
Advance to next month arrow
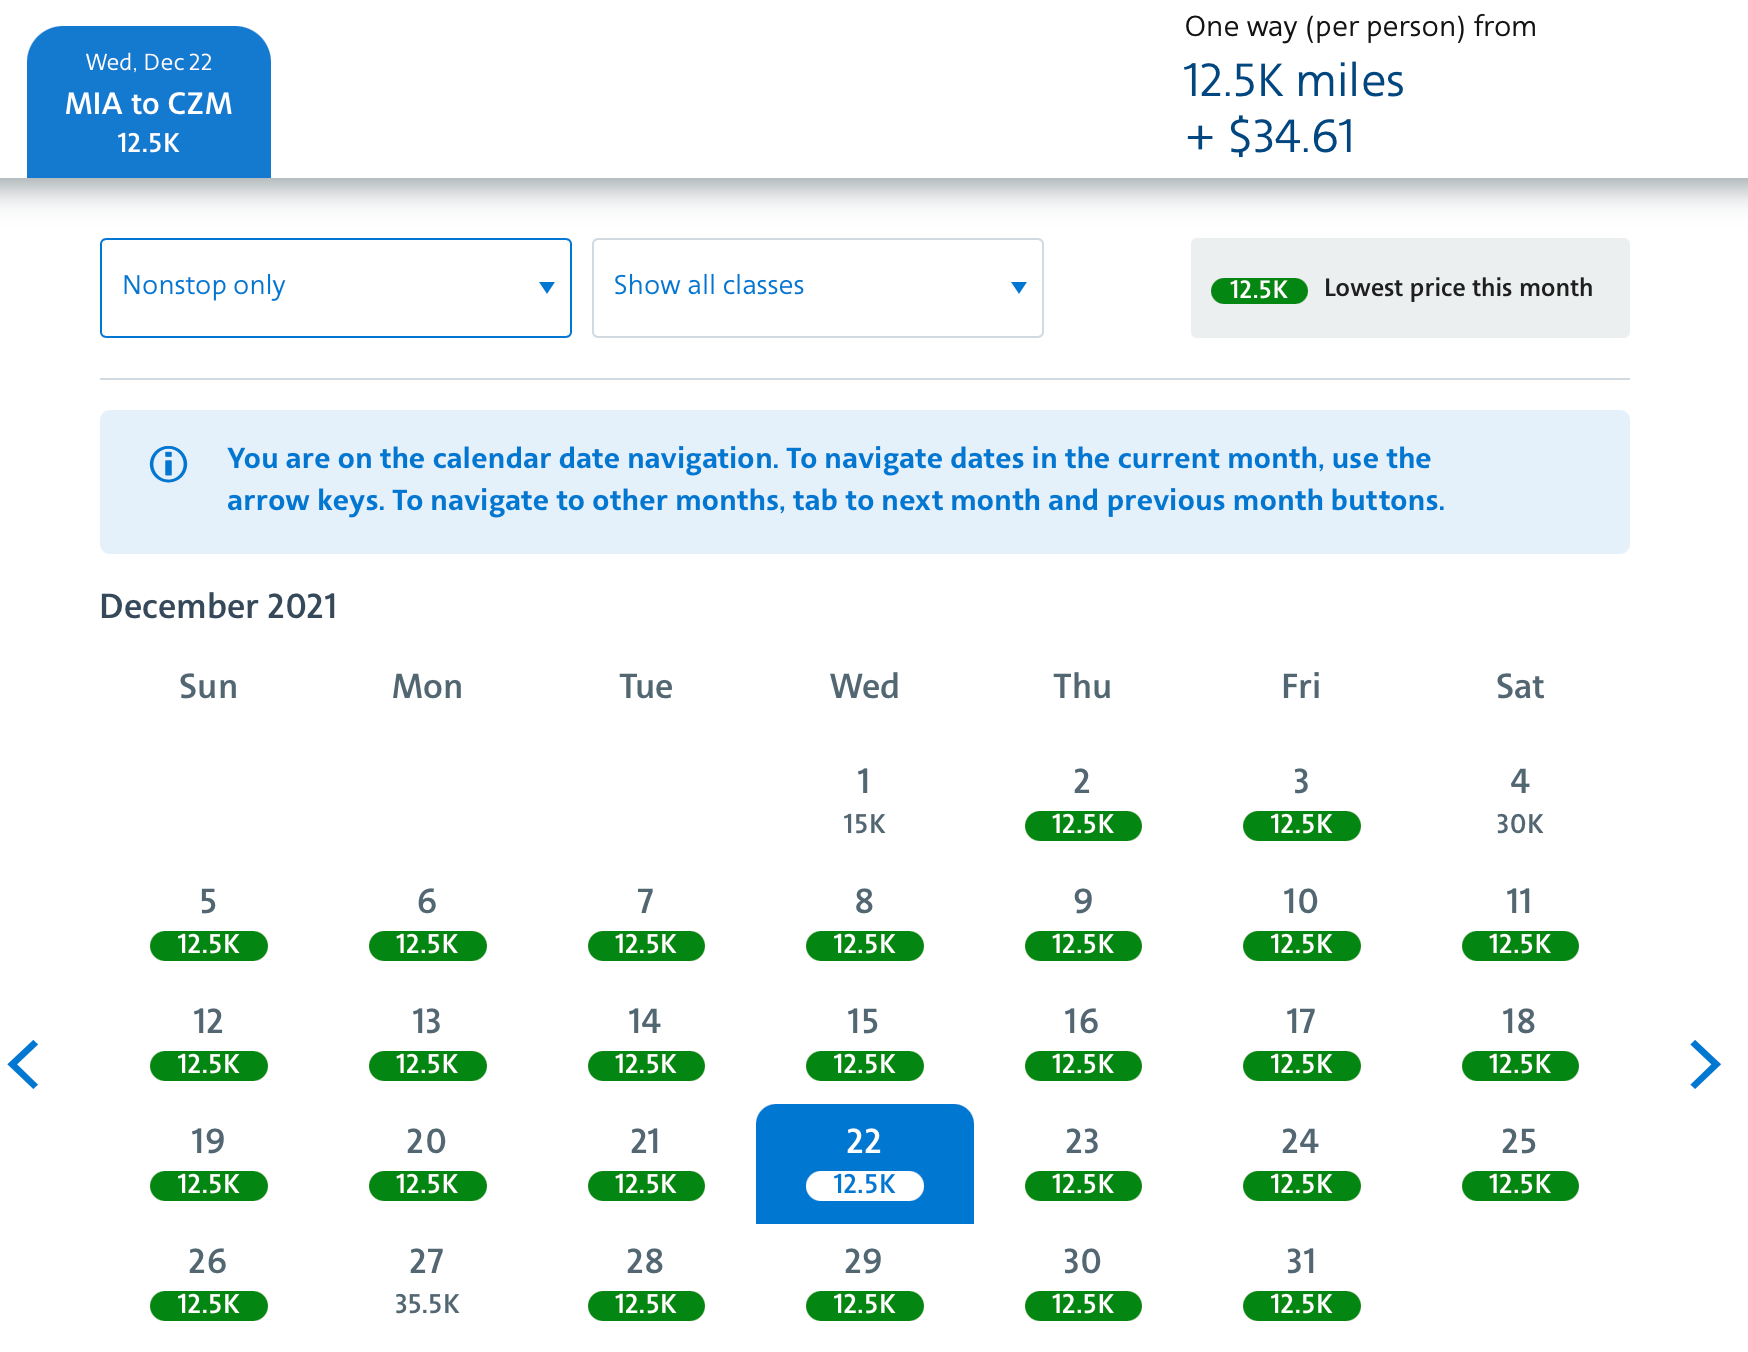[1704, 1064]
